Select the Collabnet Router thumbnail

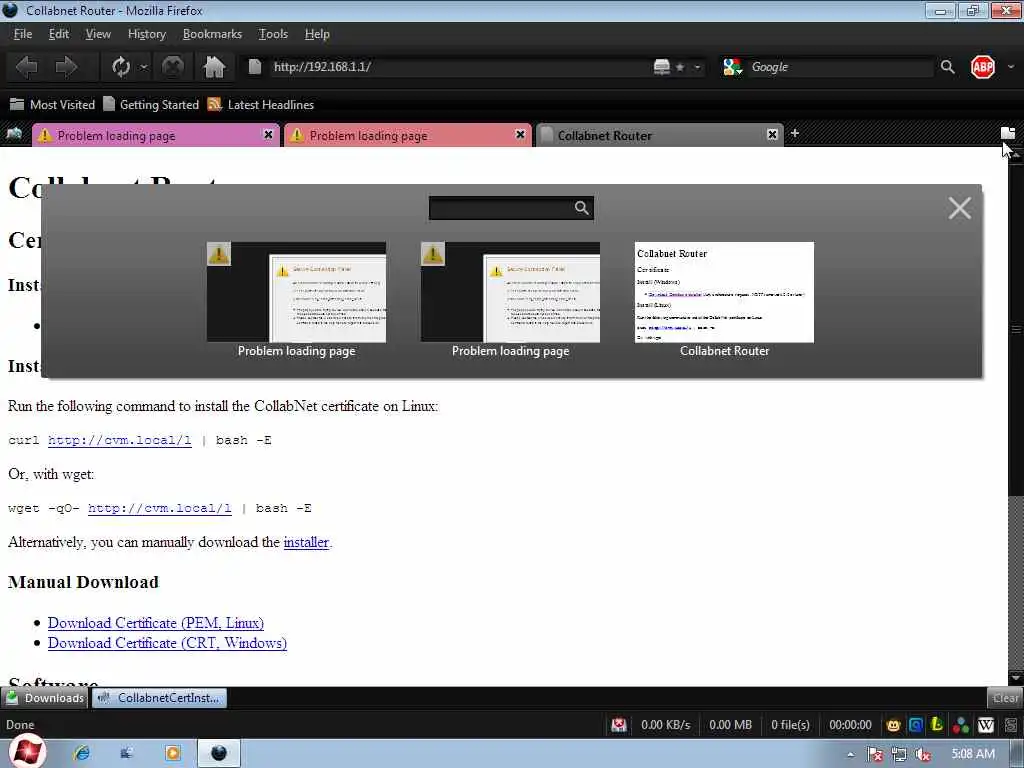tap(724, 292)
